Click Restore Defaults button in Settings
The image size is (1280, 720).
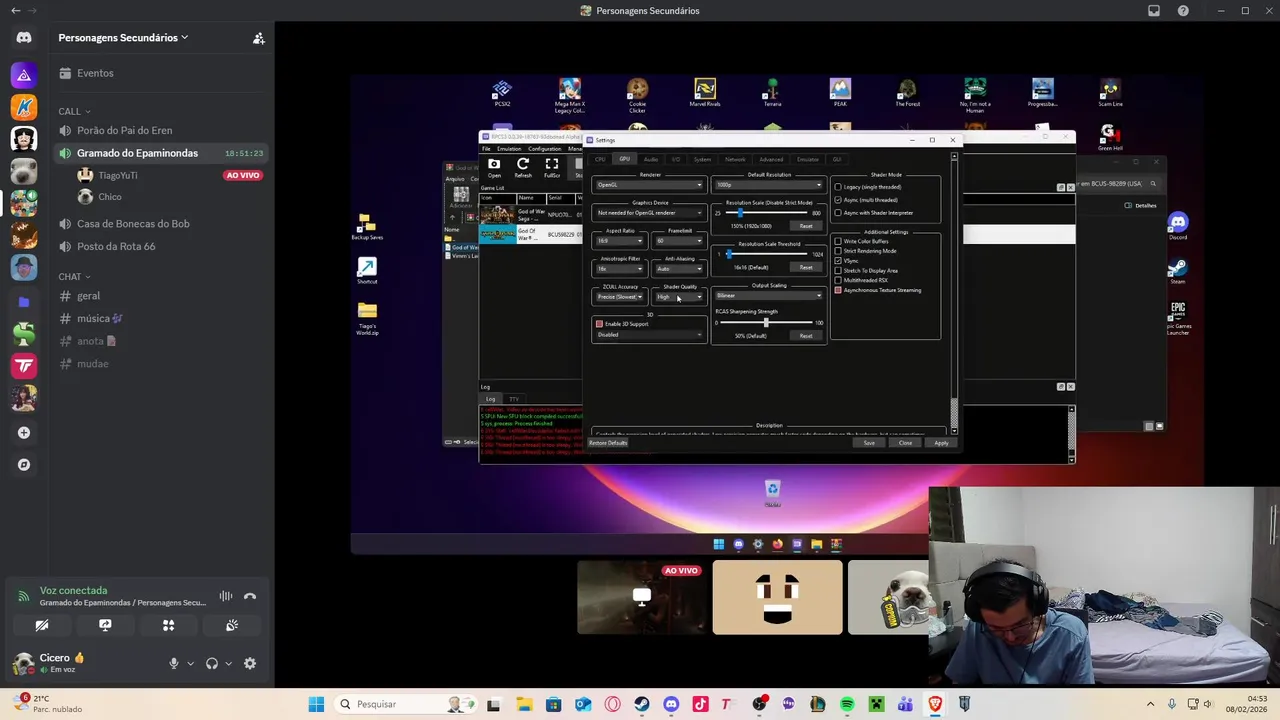pyautogui.click(x=608, y=443)
